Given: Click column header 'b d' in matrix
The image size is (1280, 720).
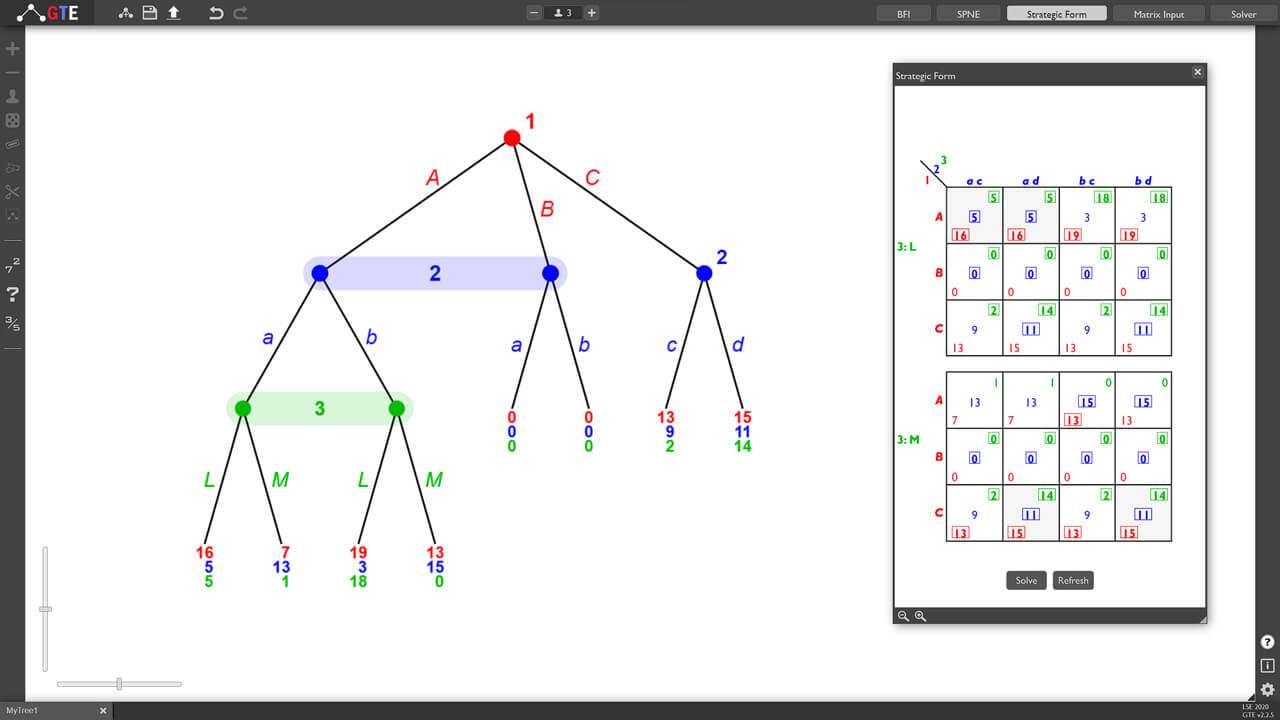Looking at the screenshot, I should click(x=1143, y=180).
